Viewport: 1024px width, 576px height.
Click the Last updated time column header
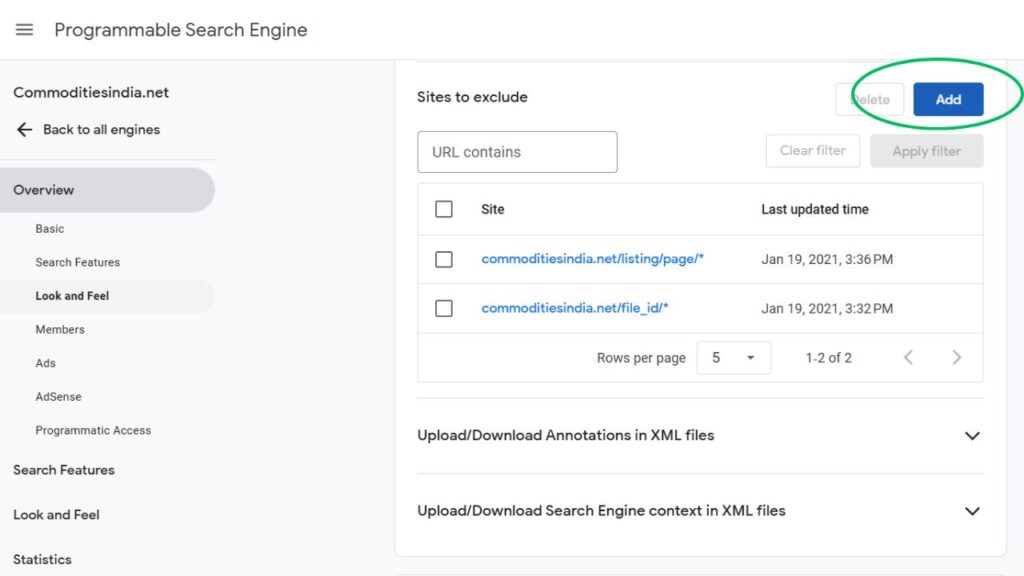pos(814,209)
